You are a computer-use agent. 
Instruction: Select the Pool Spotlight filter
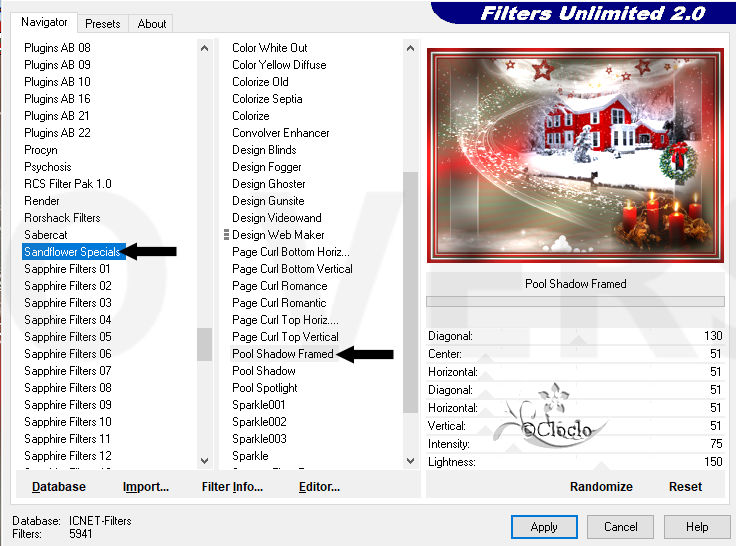tap(265, 388)
